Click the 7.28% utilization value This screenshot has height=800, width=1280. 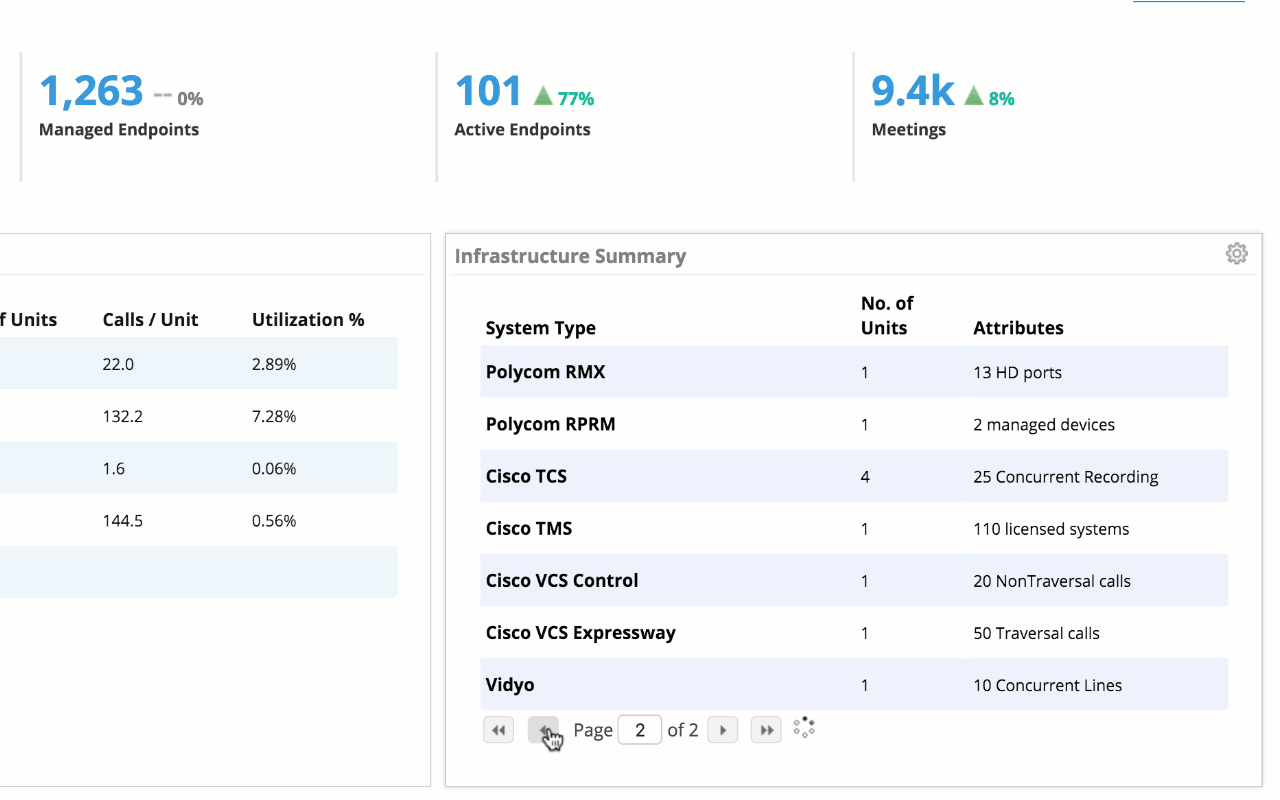[x=274, y=416]
